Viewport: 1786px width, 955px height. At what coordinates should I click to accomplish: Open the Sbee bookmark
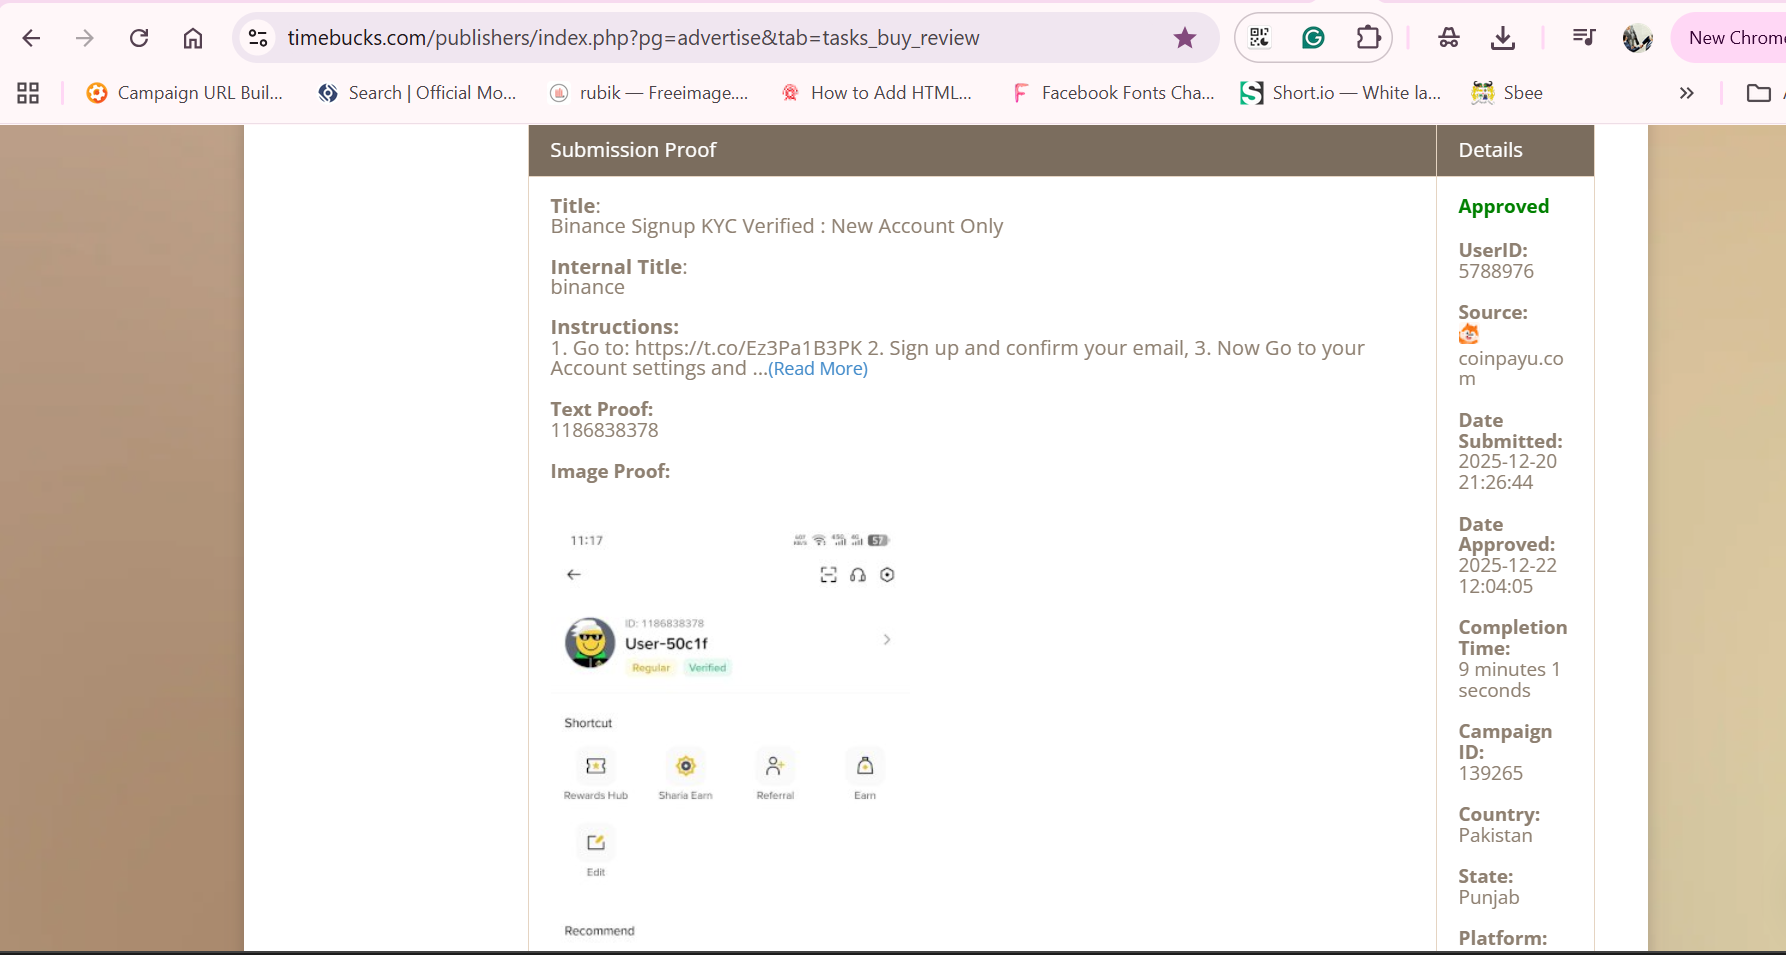1507,93
